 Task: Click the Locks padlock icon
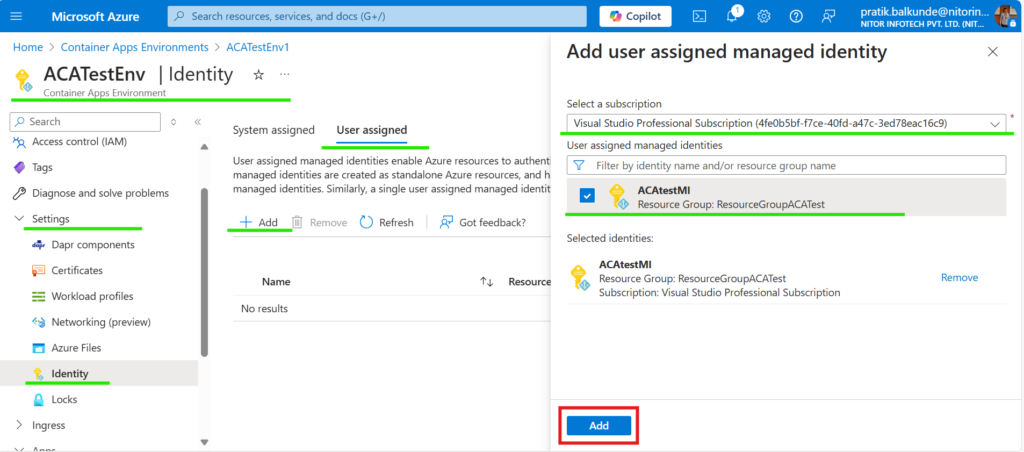click(x=39, y=400)
